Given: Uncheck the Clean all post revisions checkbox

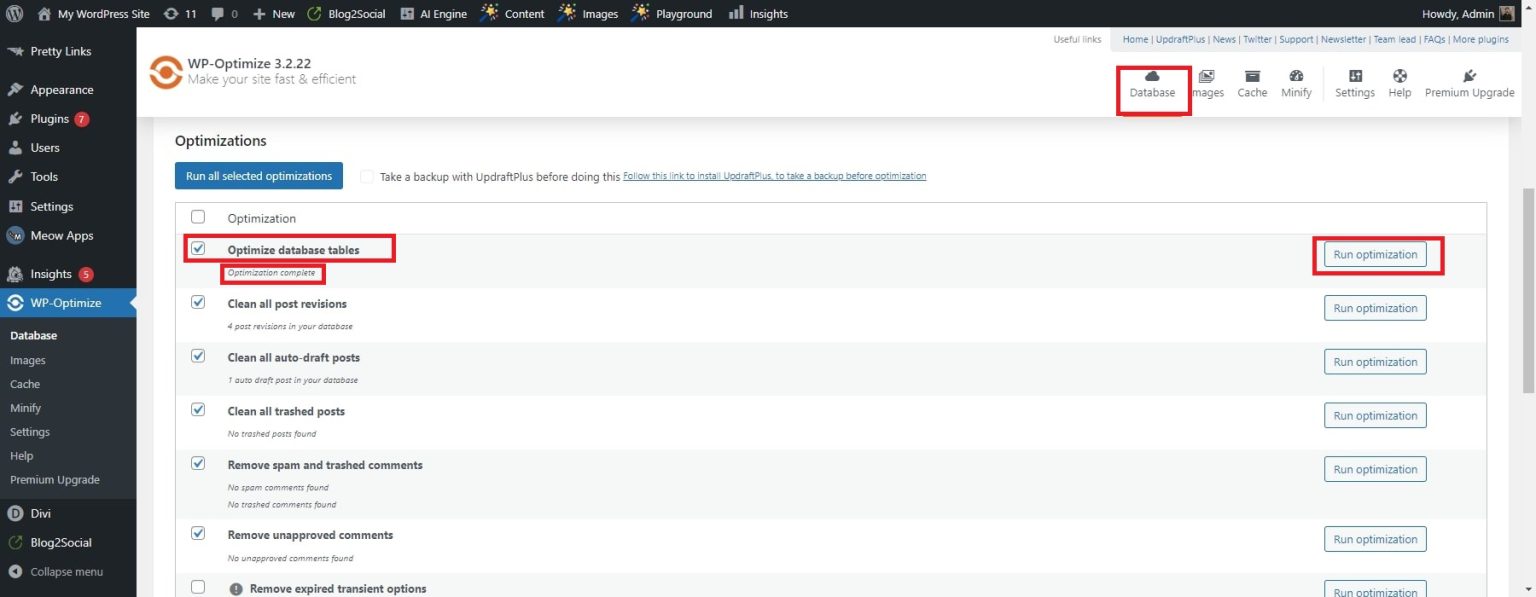Looking at the screenshot, I should click(198, 301).
